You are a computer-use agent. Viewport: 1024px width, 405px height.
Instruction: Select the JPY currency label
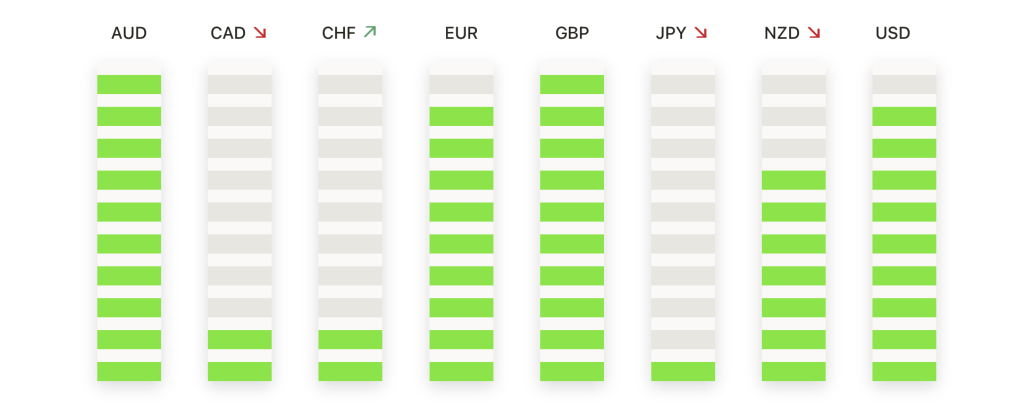point(671,34)
